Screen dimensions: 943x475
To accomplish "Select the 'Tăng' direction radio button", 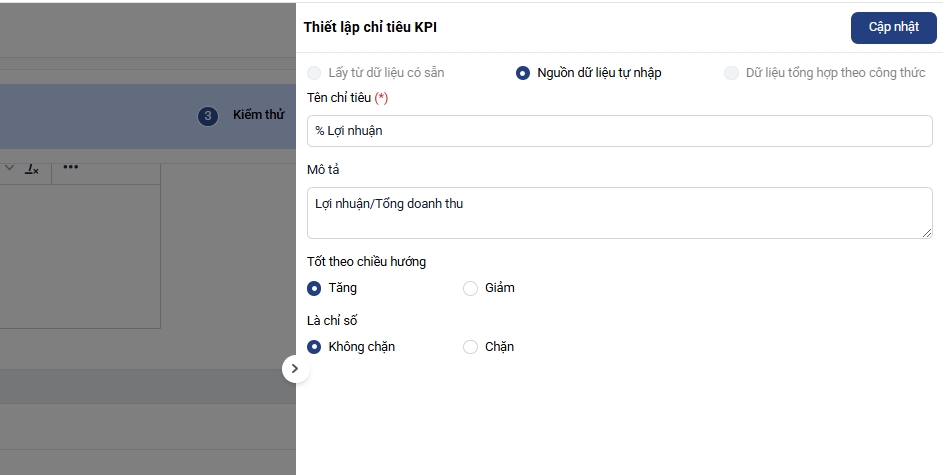I will (315, 288).
